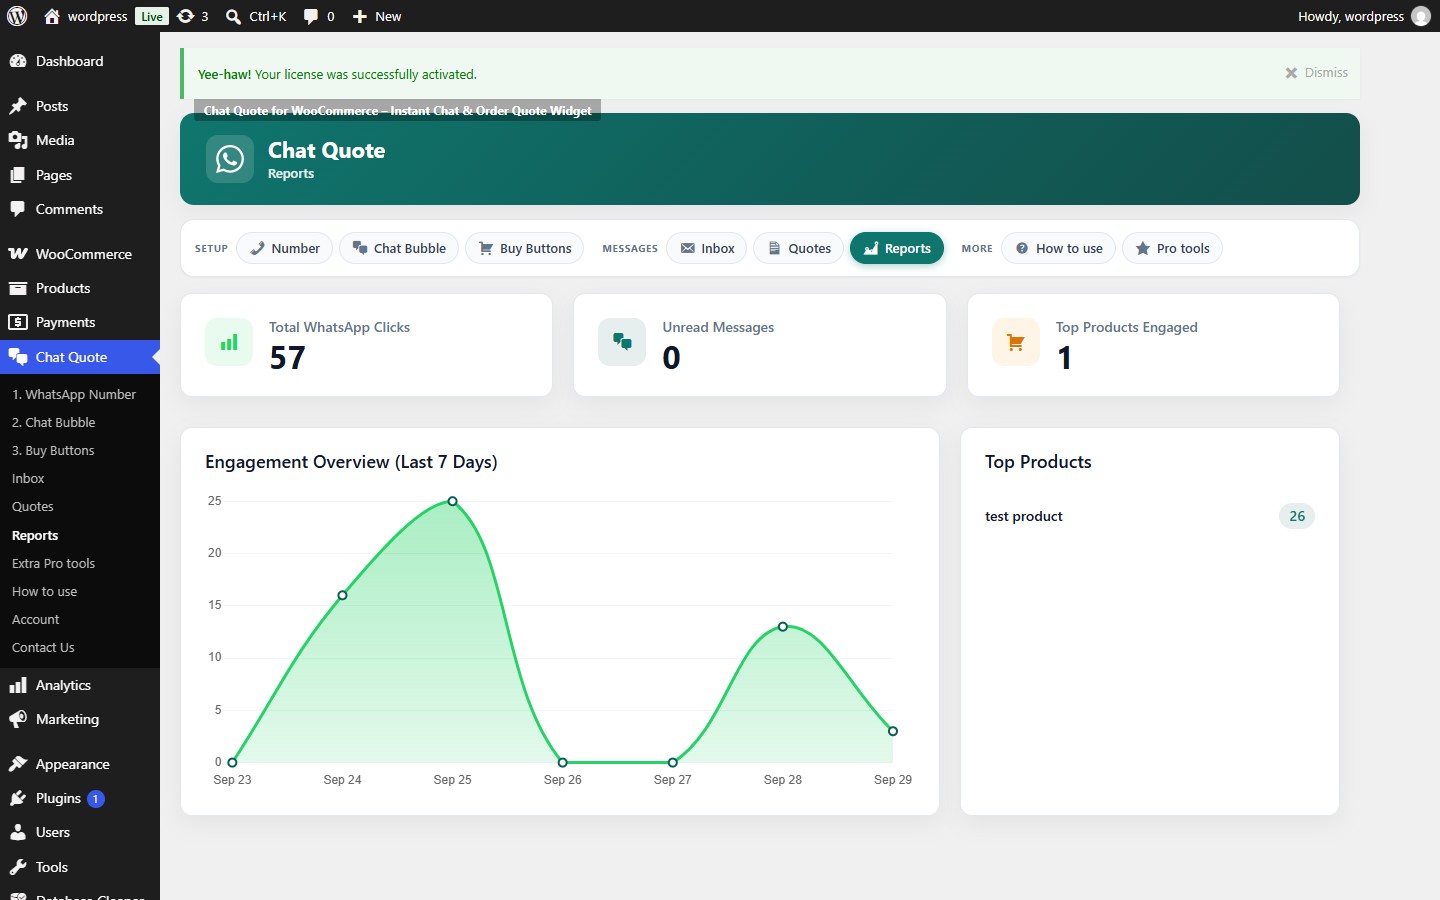Screen dimensions: 1440x900
Task: Open the Buy Buttons tab
Action: [x=525, y=248]
